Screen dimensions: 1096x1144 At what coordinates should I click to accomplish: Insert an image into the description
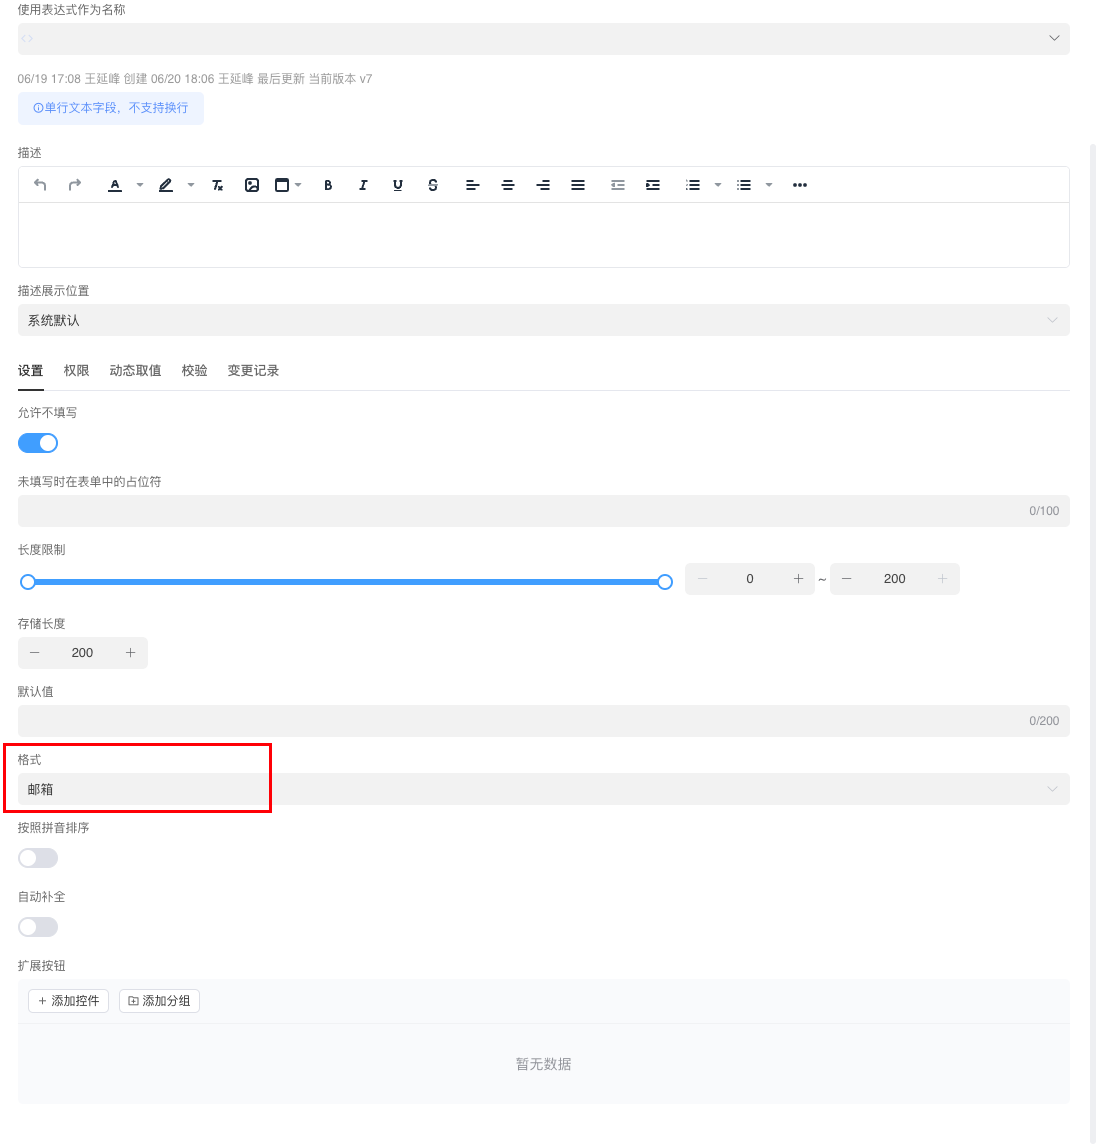click(252, 185)
